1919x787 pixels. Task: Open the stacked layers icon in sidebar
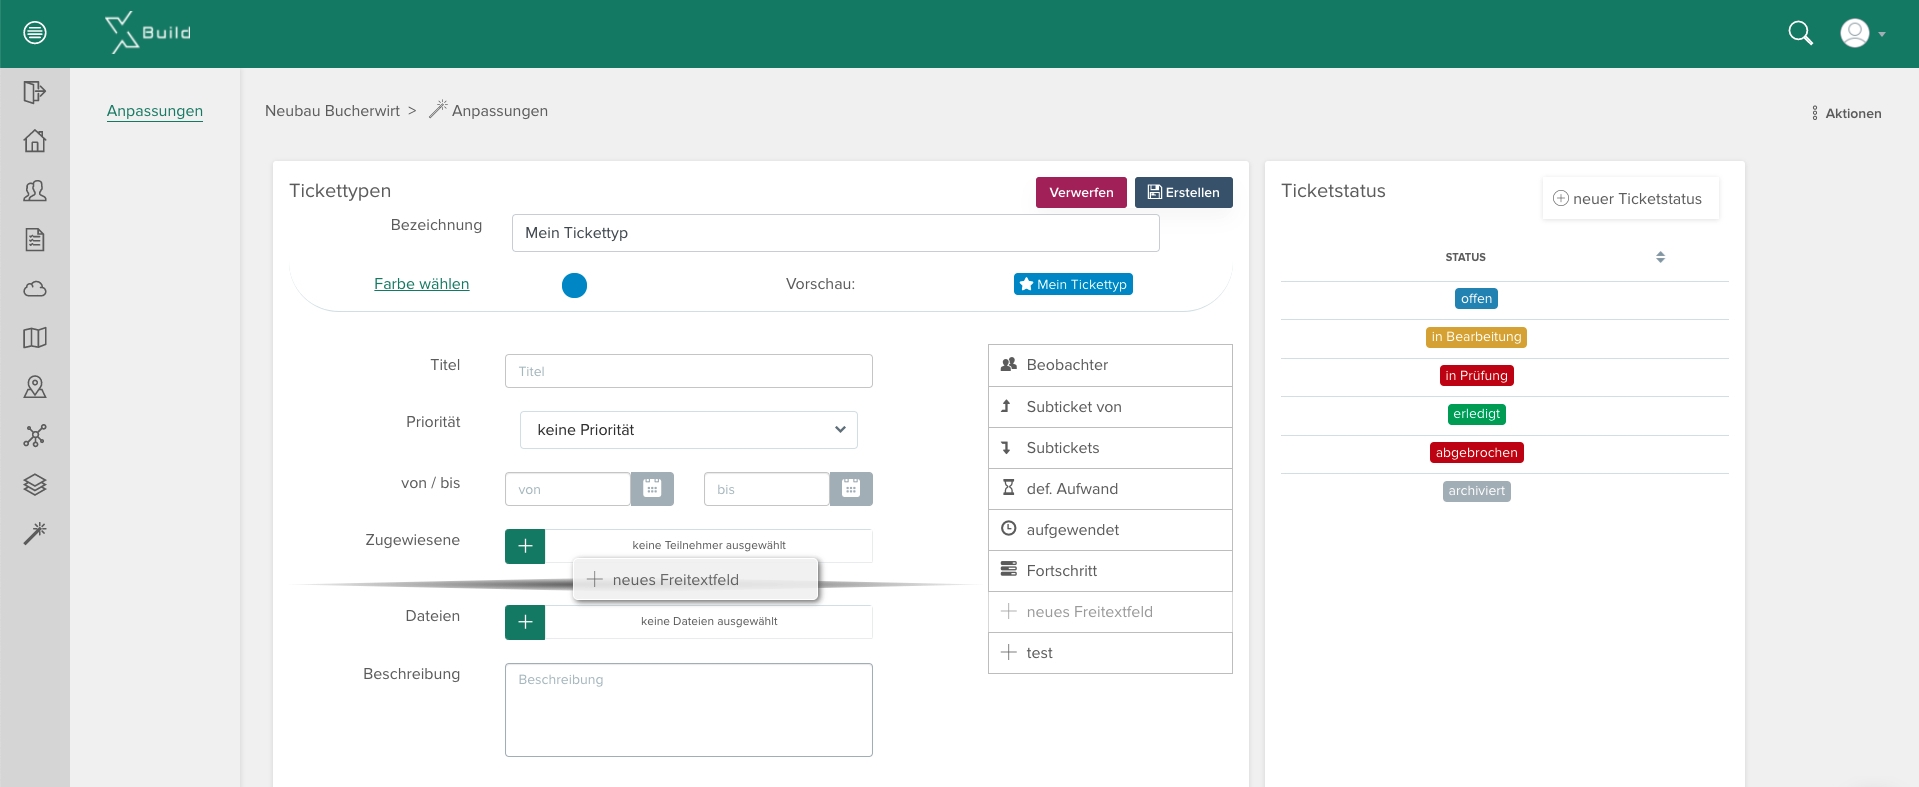click(x=35, y=485)
